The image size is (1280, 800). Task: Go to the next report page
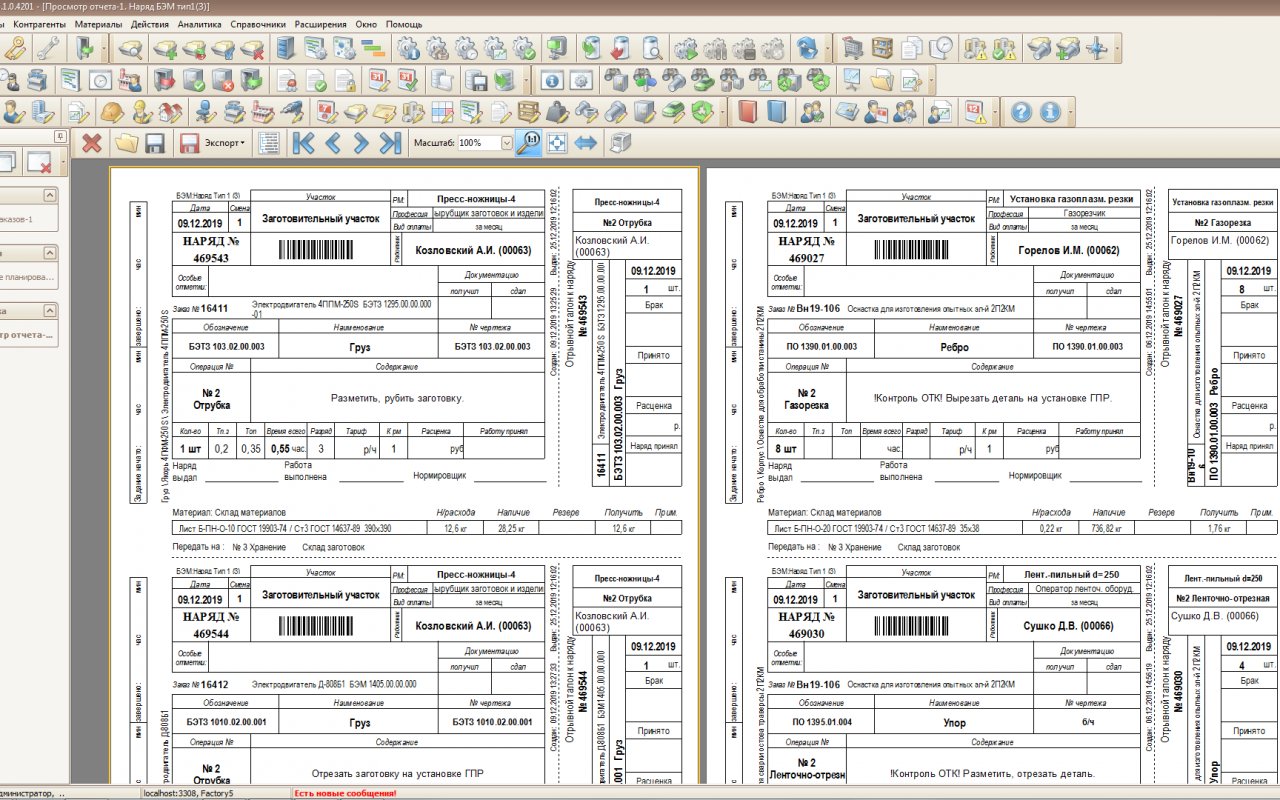[361, 143]
